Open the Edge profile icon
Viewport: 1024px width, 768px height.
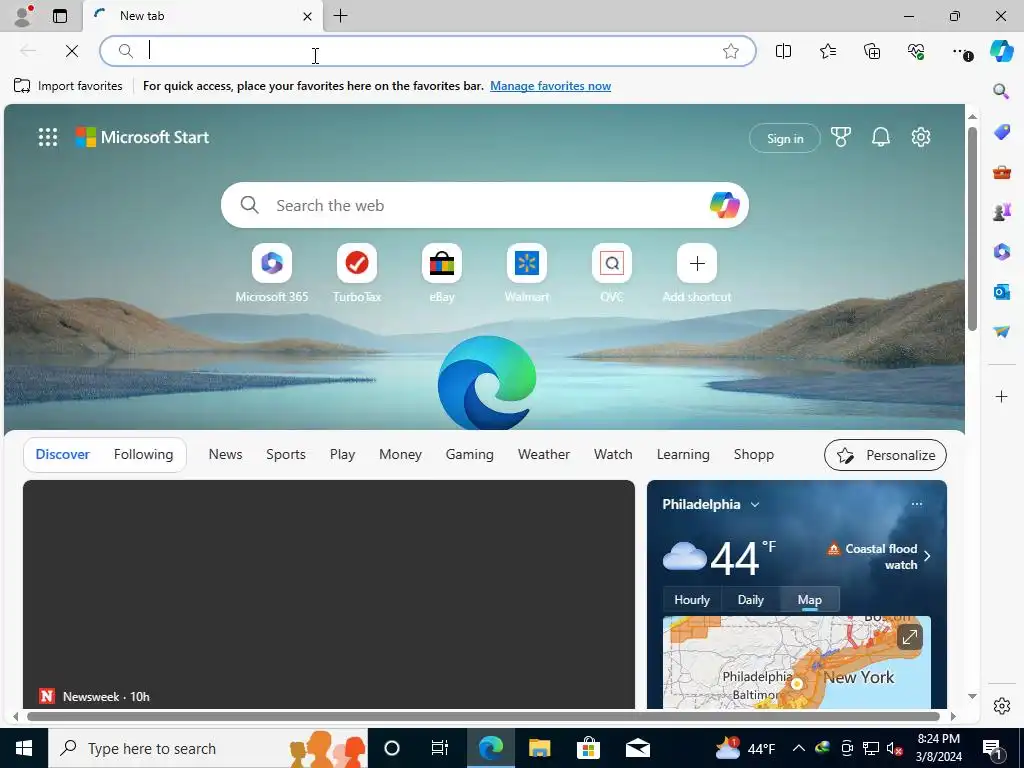23,16
